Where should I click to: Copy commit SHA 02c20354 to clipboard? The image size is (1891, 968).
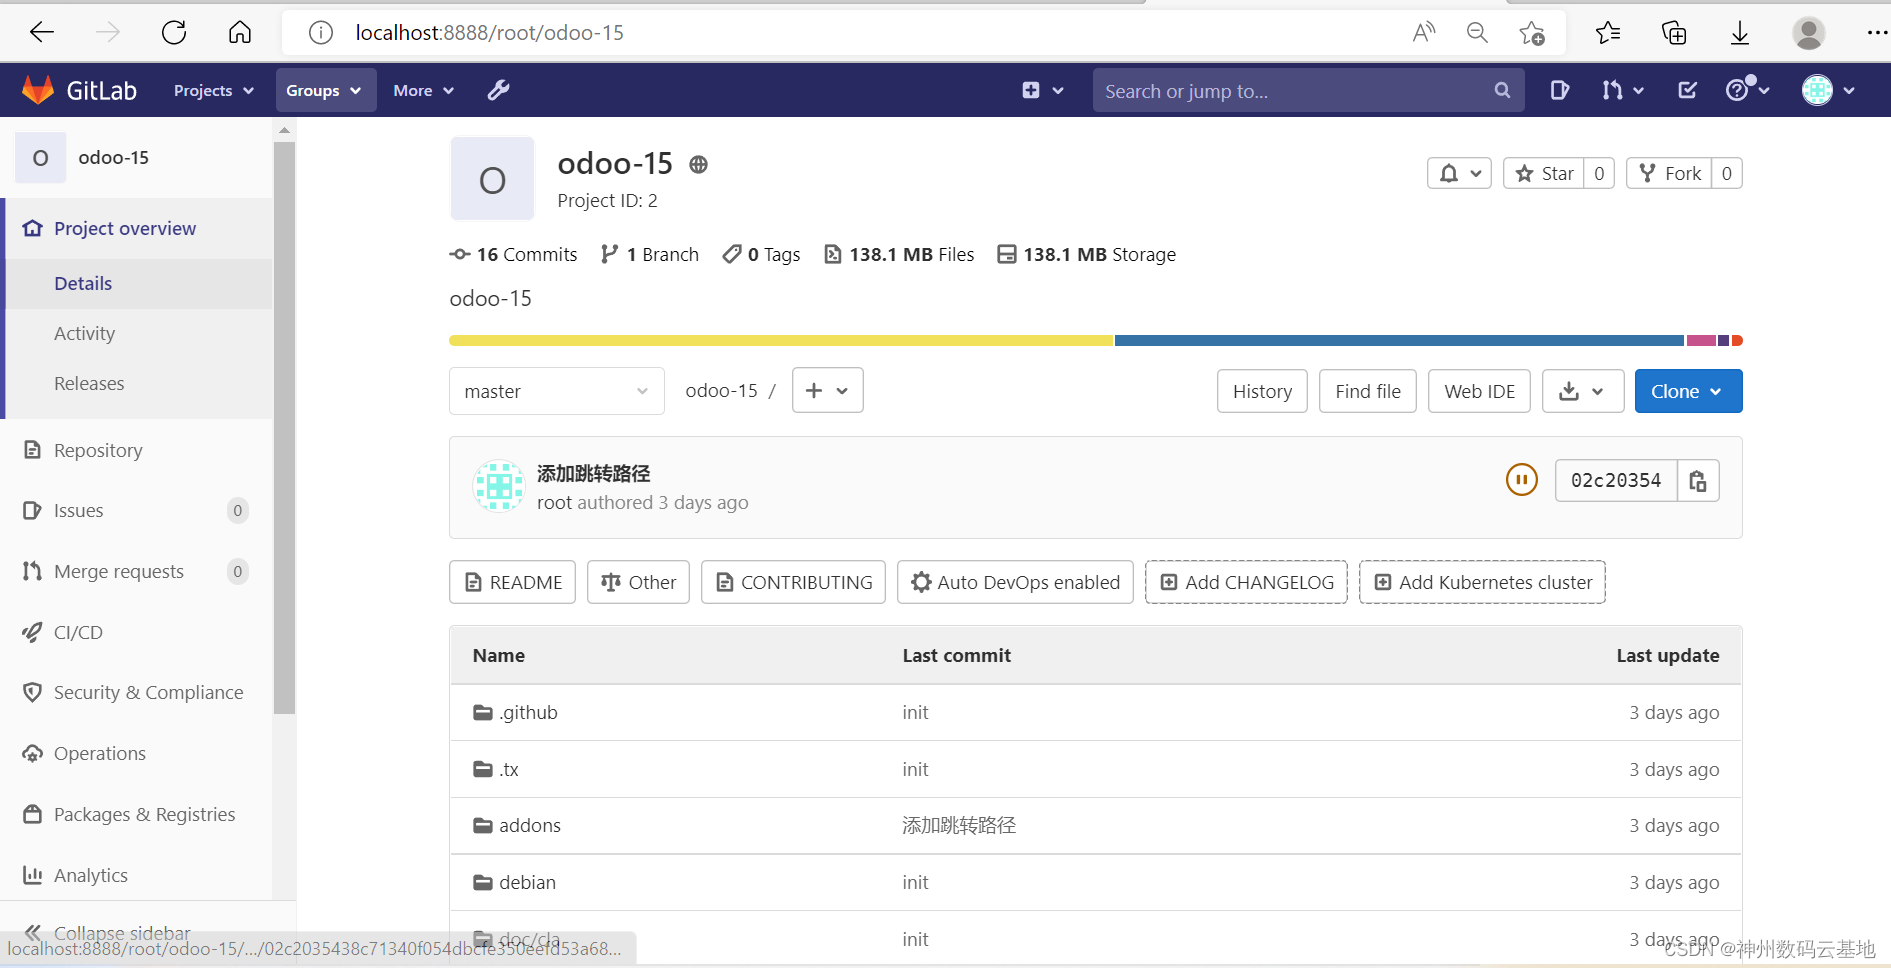1698,481
